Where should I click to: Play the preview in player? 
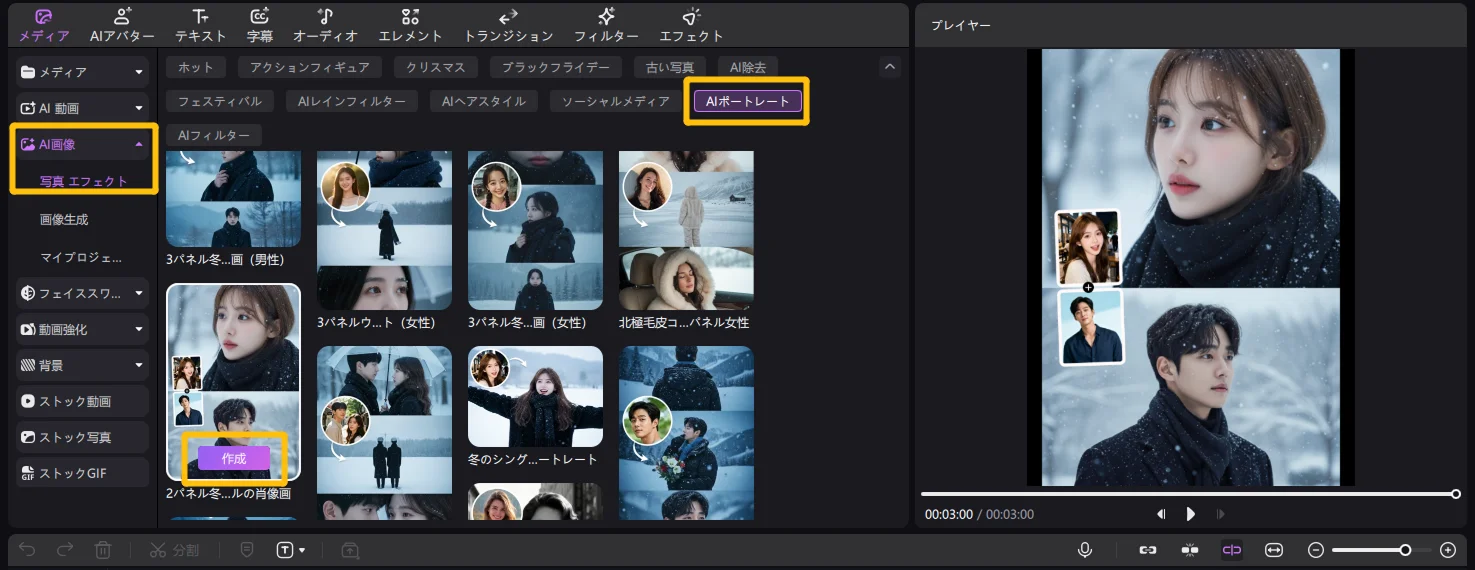click(x=1190, y=514)
